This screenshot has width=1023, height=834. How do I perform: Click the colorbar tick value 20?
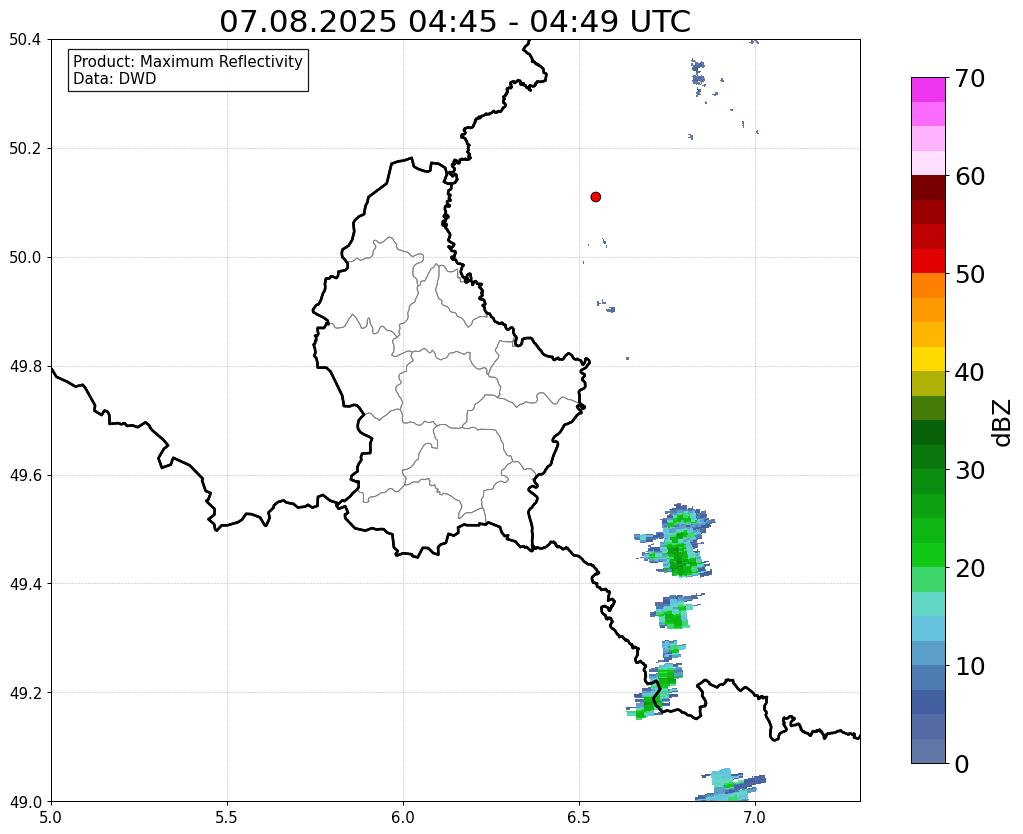point(970,568)
